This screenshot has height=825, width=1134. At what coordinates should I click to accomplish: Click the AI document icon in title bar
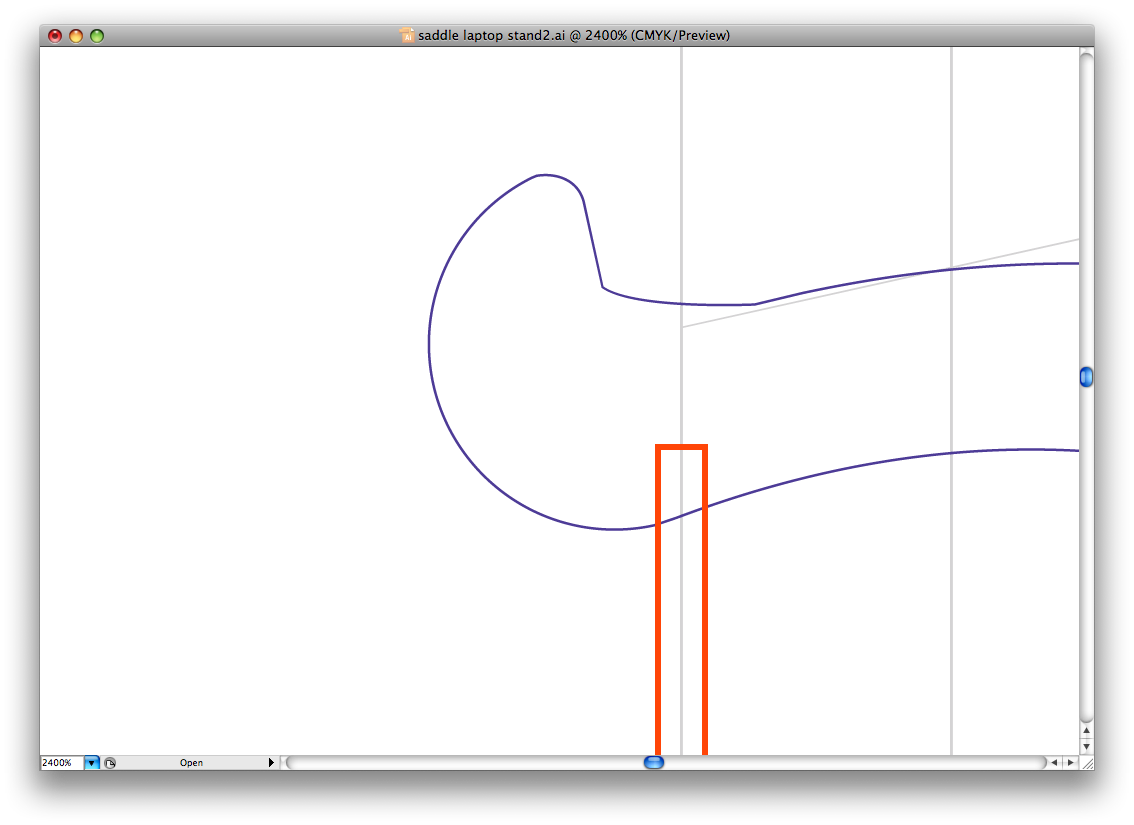point(407,35)
